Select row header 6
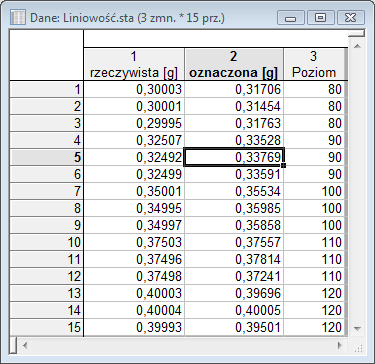This screenshot has height=364, width=375. 47,175
